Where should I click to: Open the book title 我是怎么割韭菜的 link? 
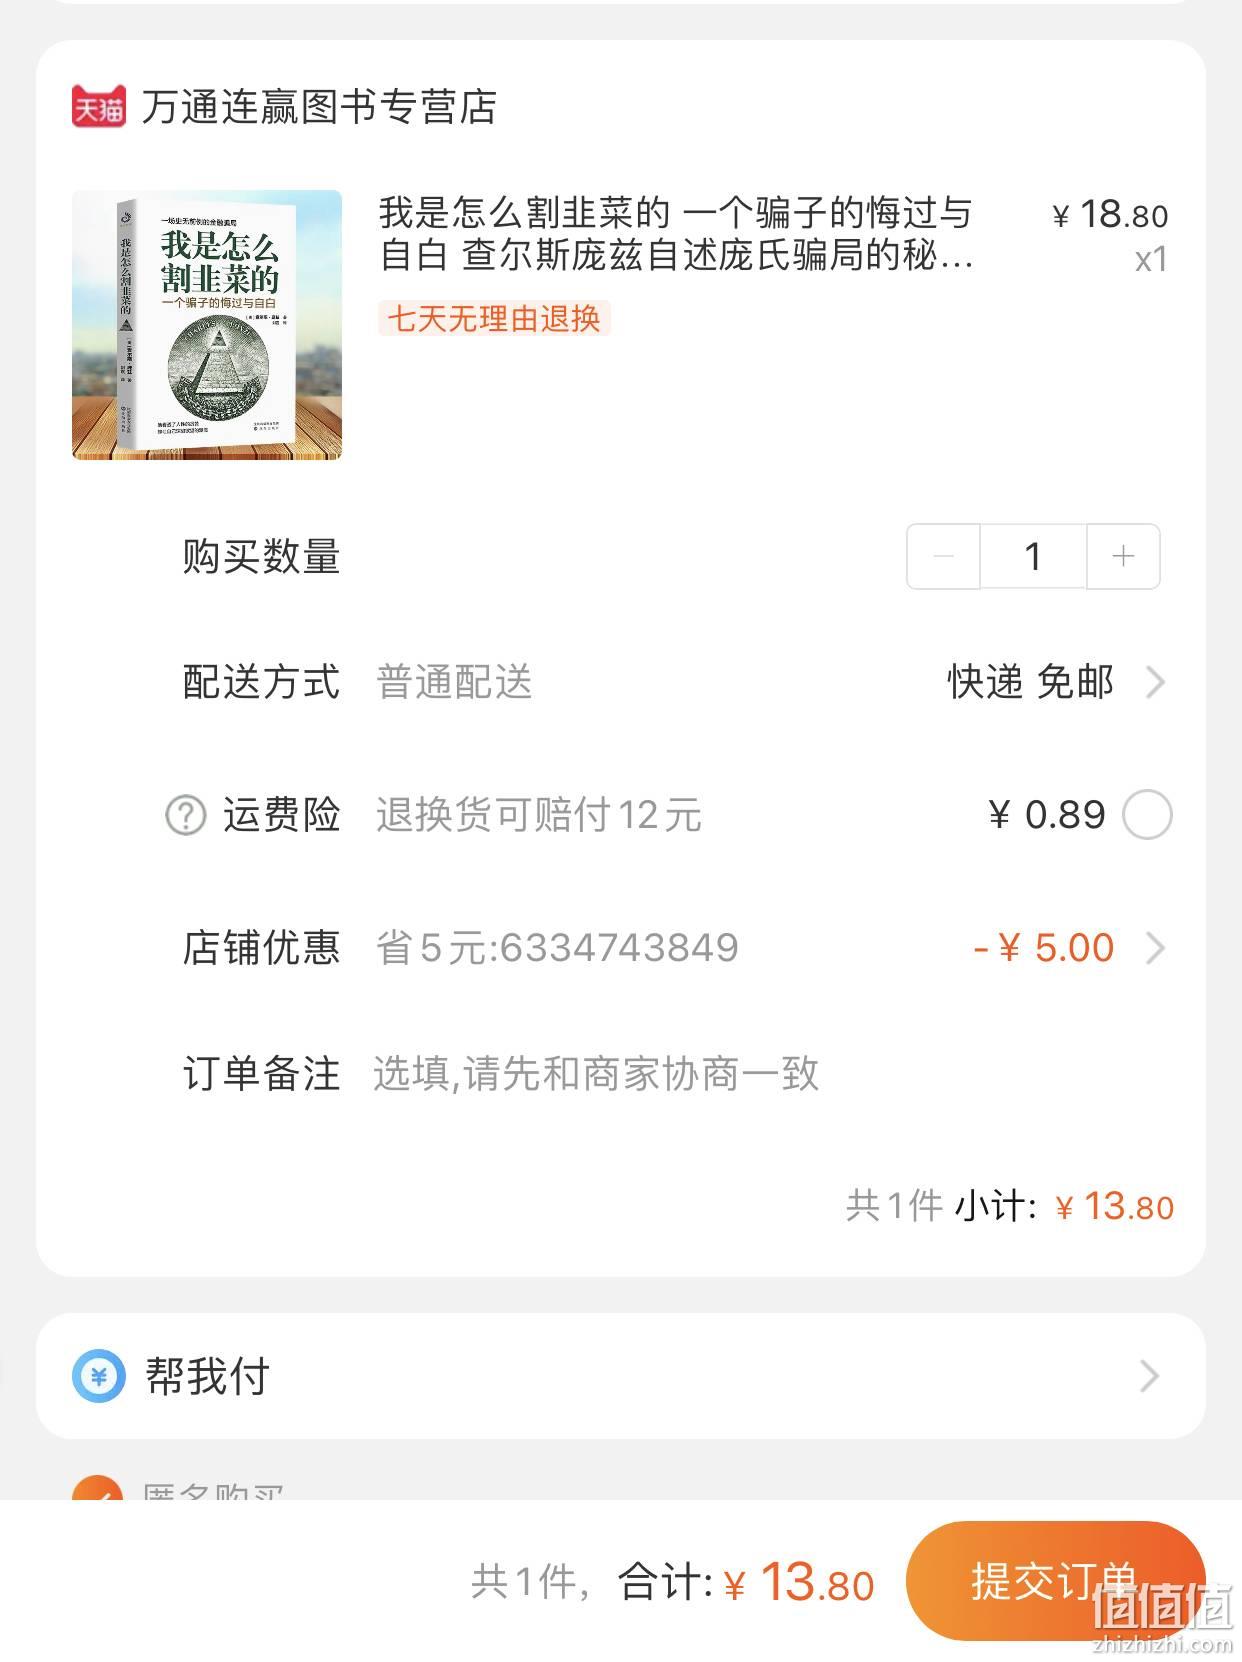[x=677, y=234]
